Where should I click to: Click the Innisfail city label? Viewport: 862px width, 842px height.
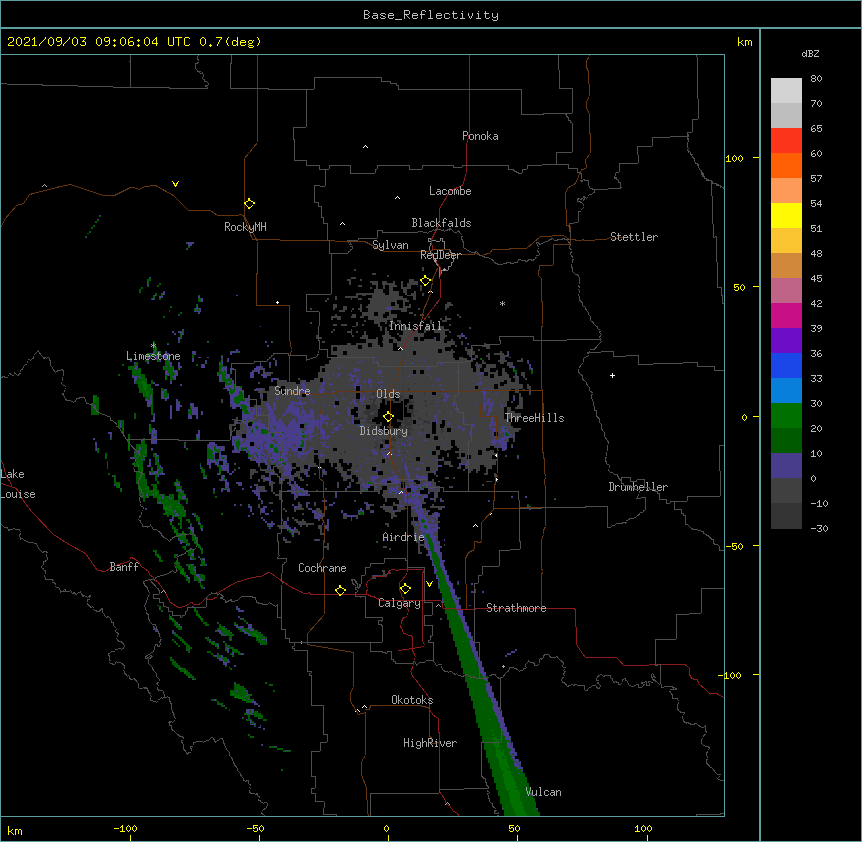click(415, 326)
